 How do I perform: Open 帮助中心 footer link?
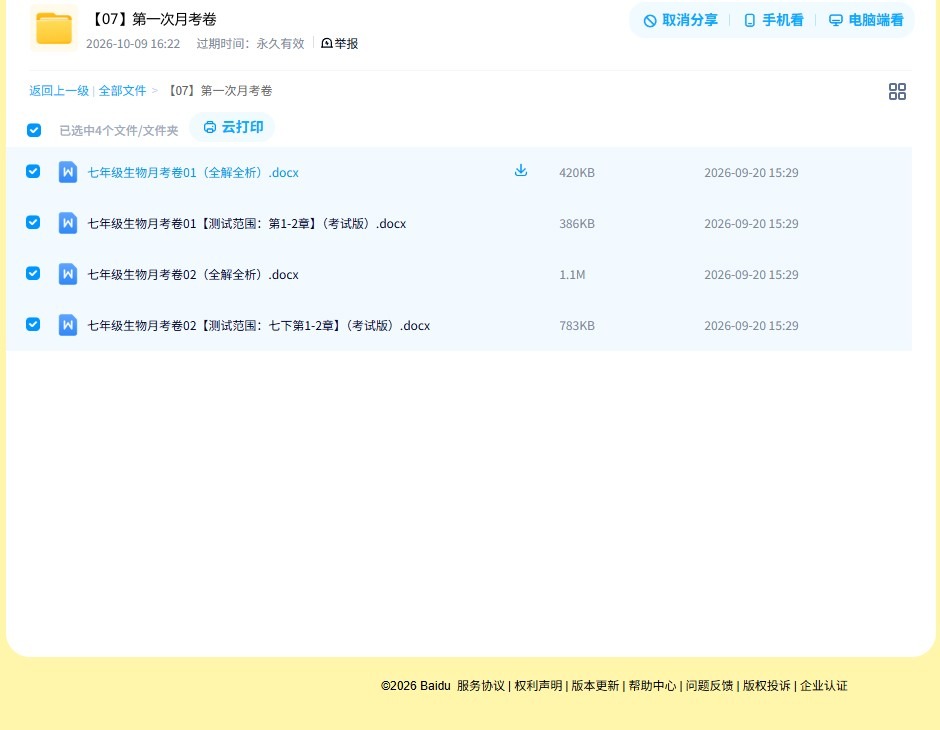coord(652,686)
